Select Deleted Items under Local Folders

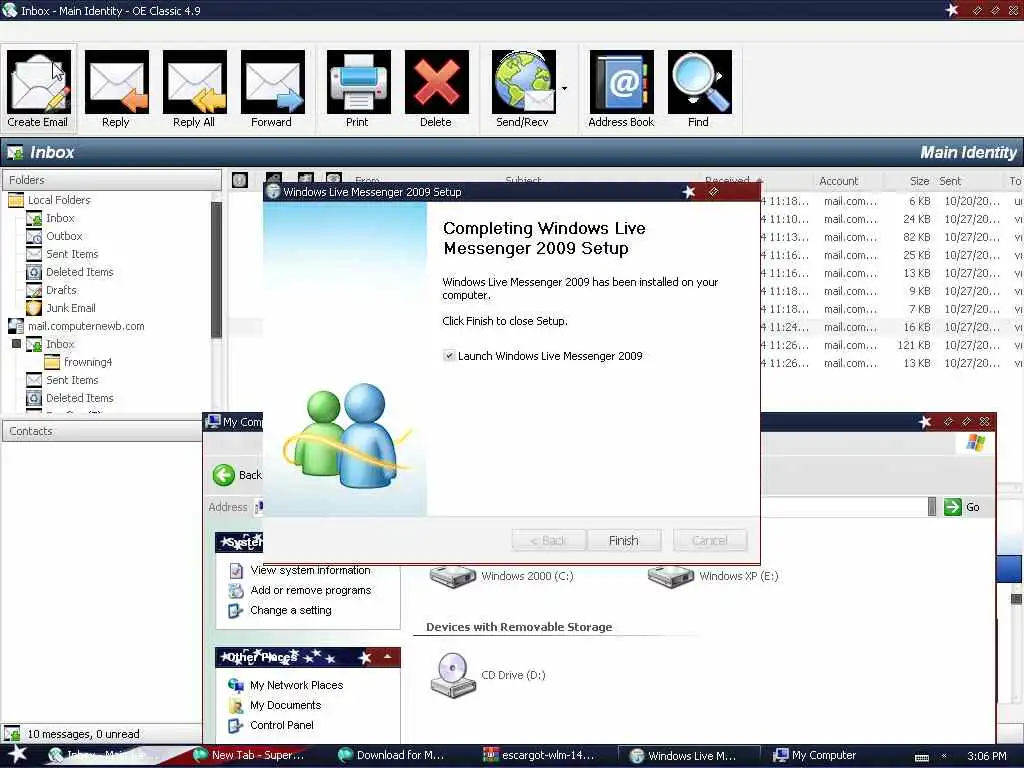pyautogui.click(x=79, y=272)
